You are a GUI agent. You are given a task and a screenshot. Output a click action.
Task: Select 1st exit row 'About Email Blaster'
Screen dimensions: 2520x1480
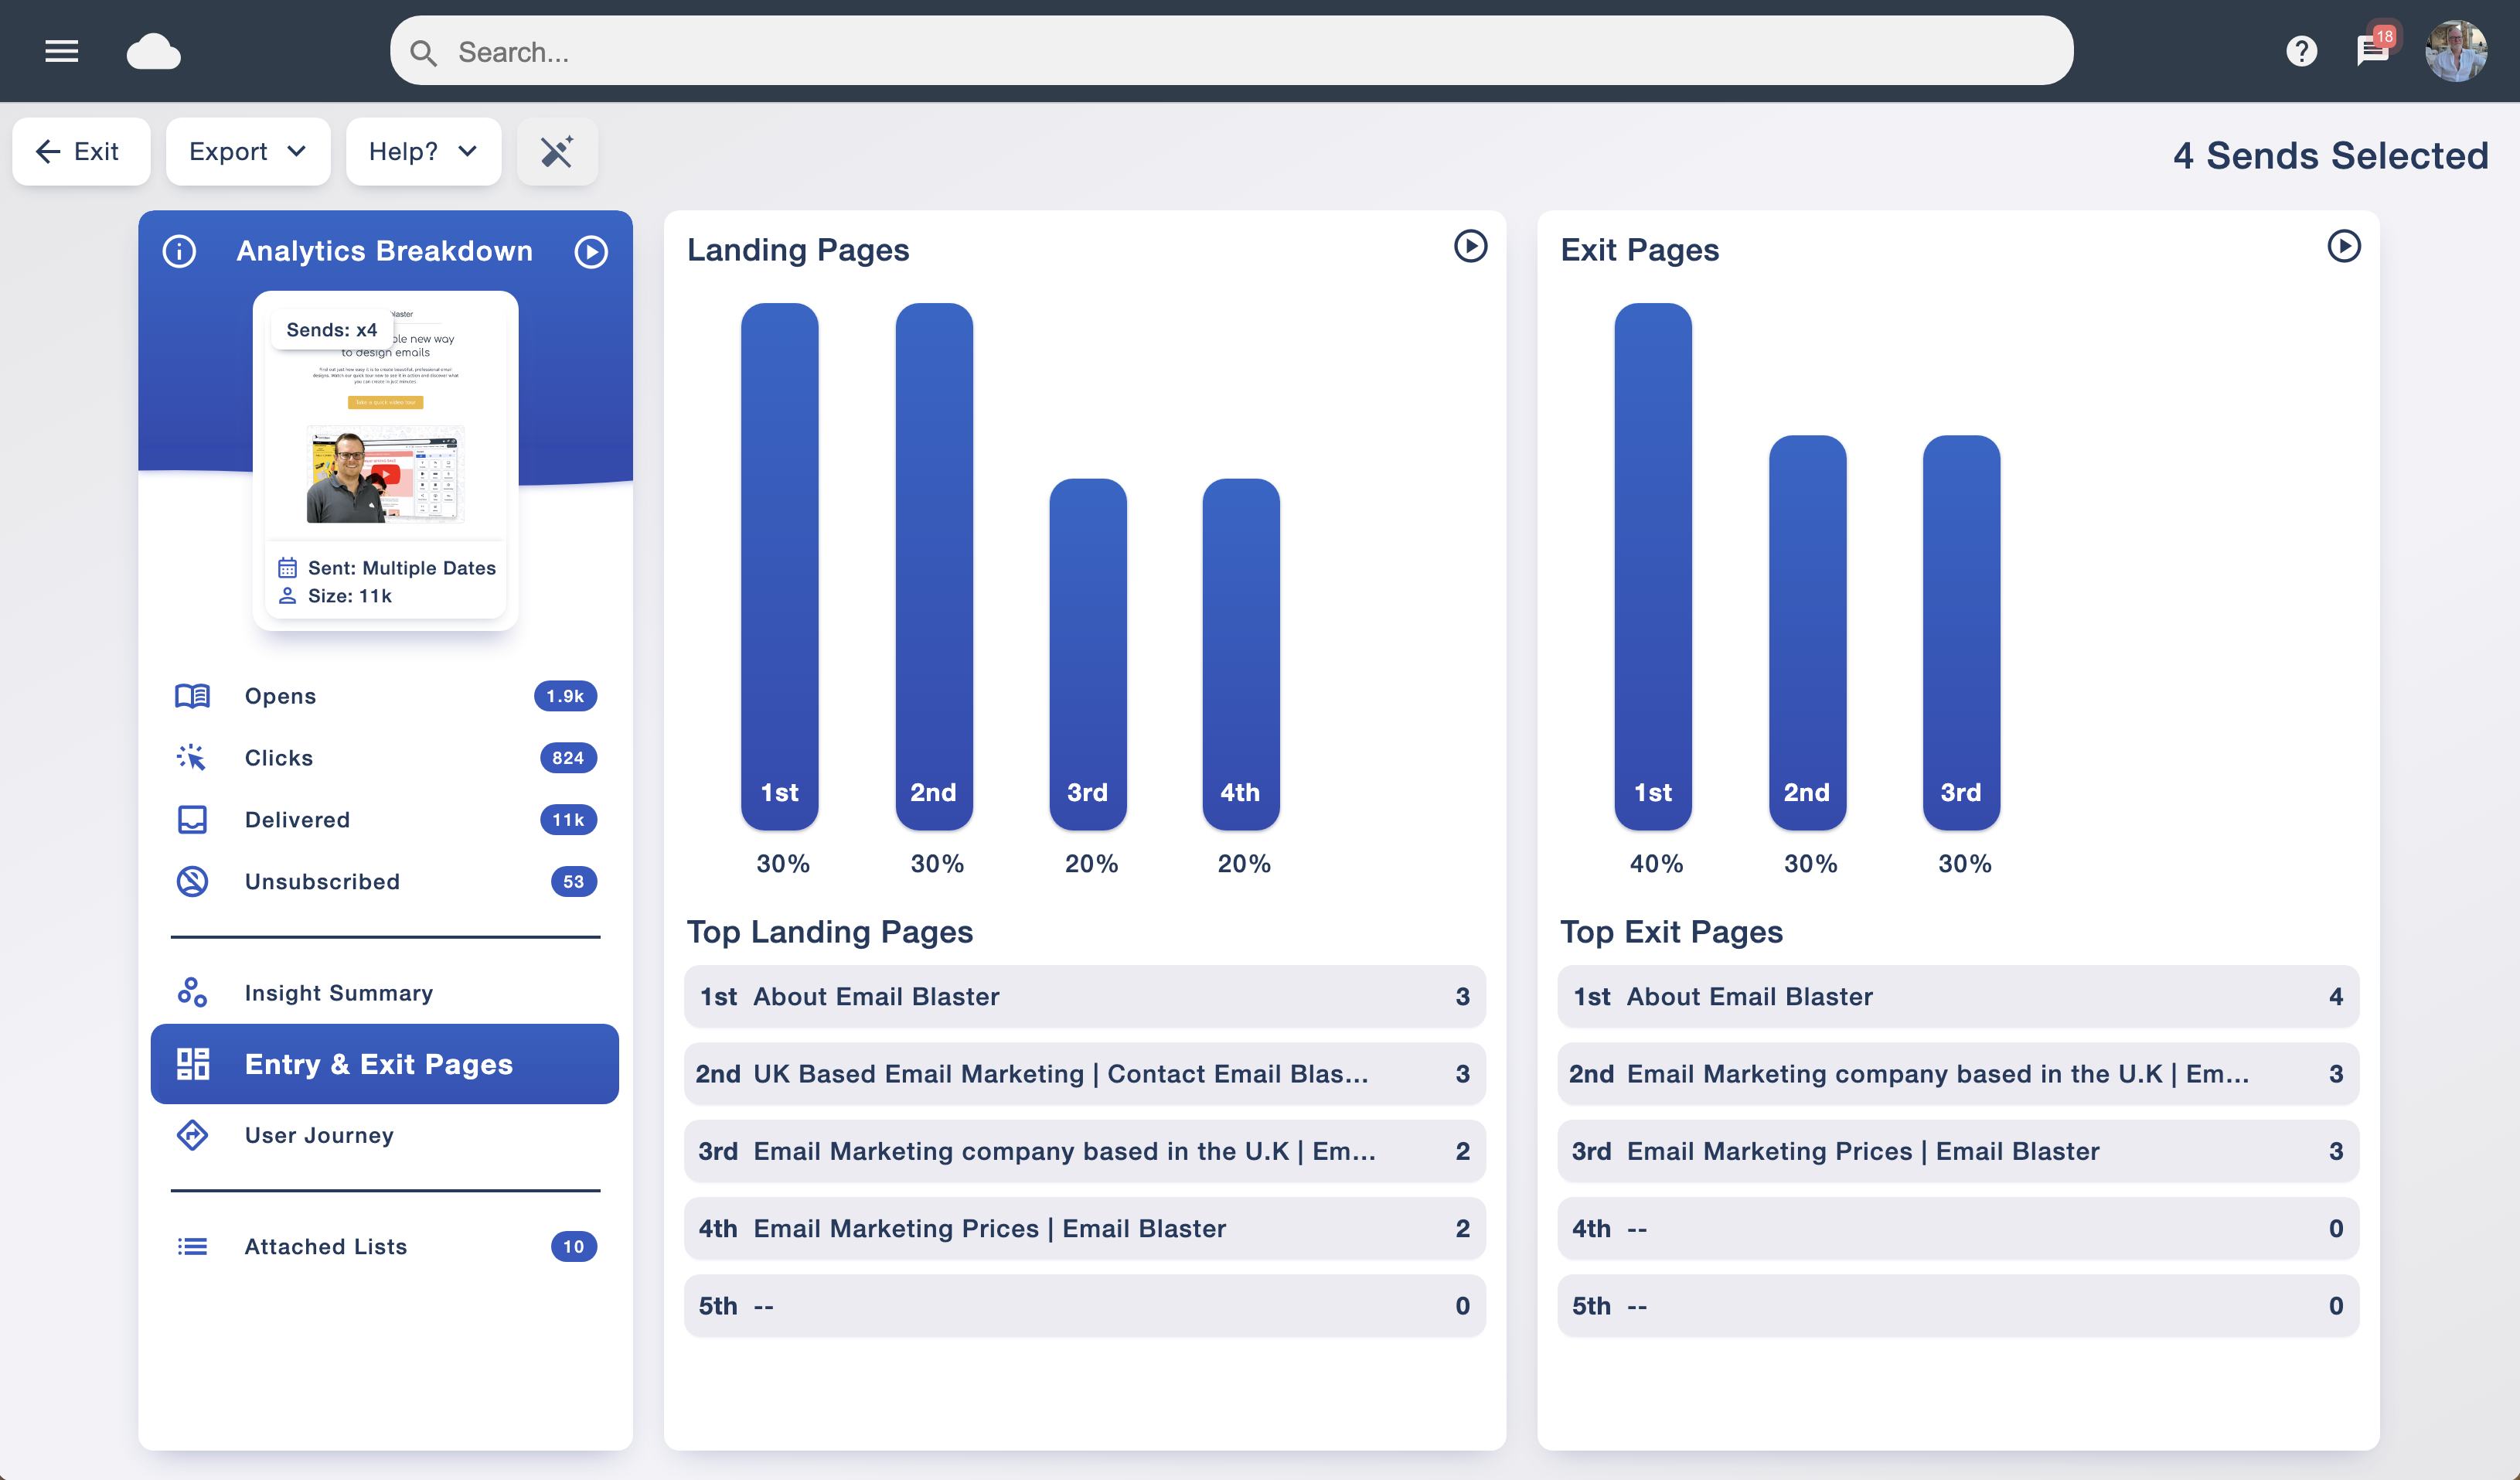1957,996
